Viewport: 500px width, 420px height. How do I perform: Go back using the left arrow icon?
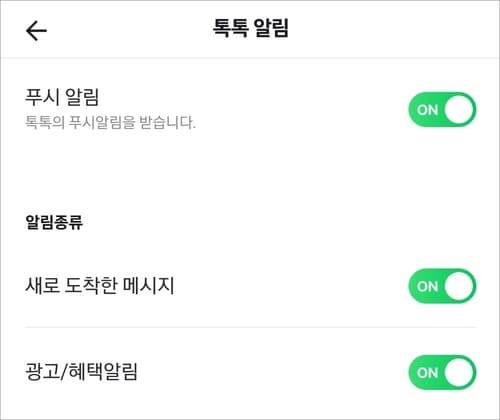(36, 31)
